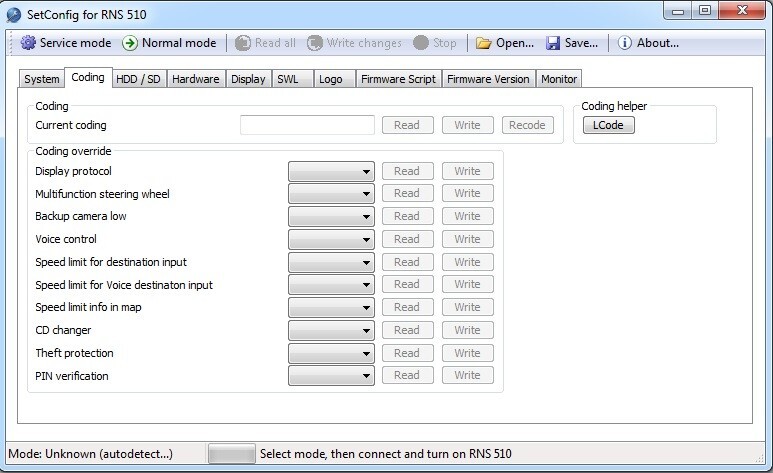Write the Backup camera low setting

[x=467, y=216]
